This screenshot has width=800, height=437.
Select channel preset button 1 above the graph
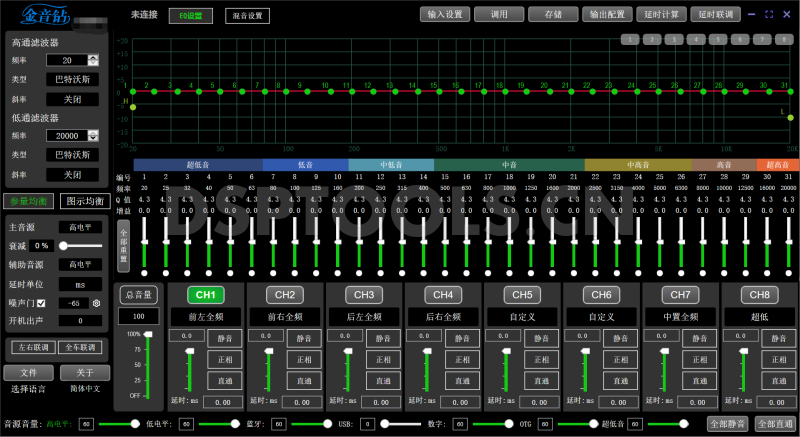pos(630,39)
